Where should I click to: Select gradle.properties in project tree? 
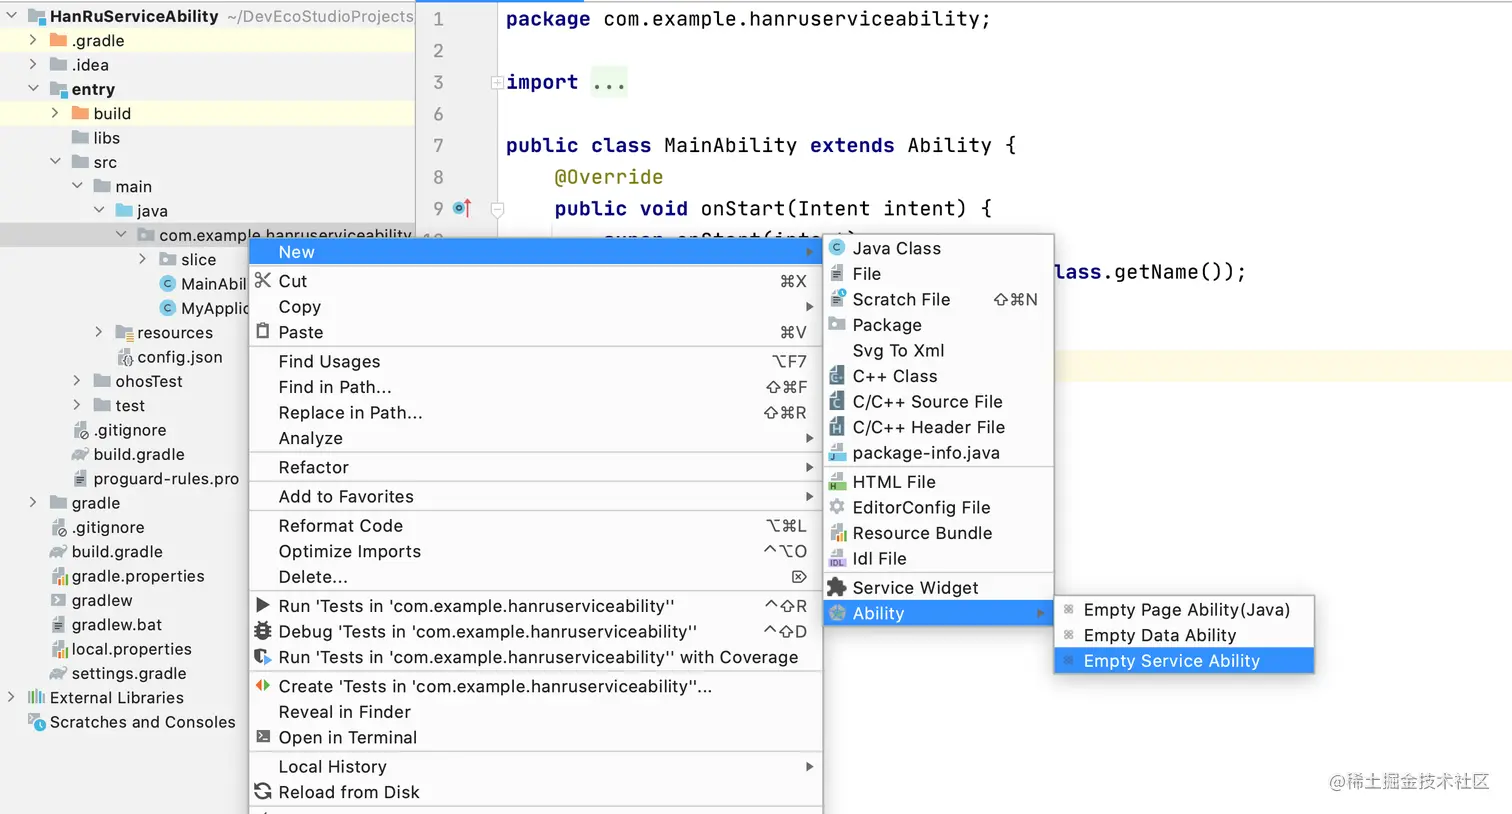click(x=138, y=575)
